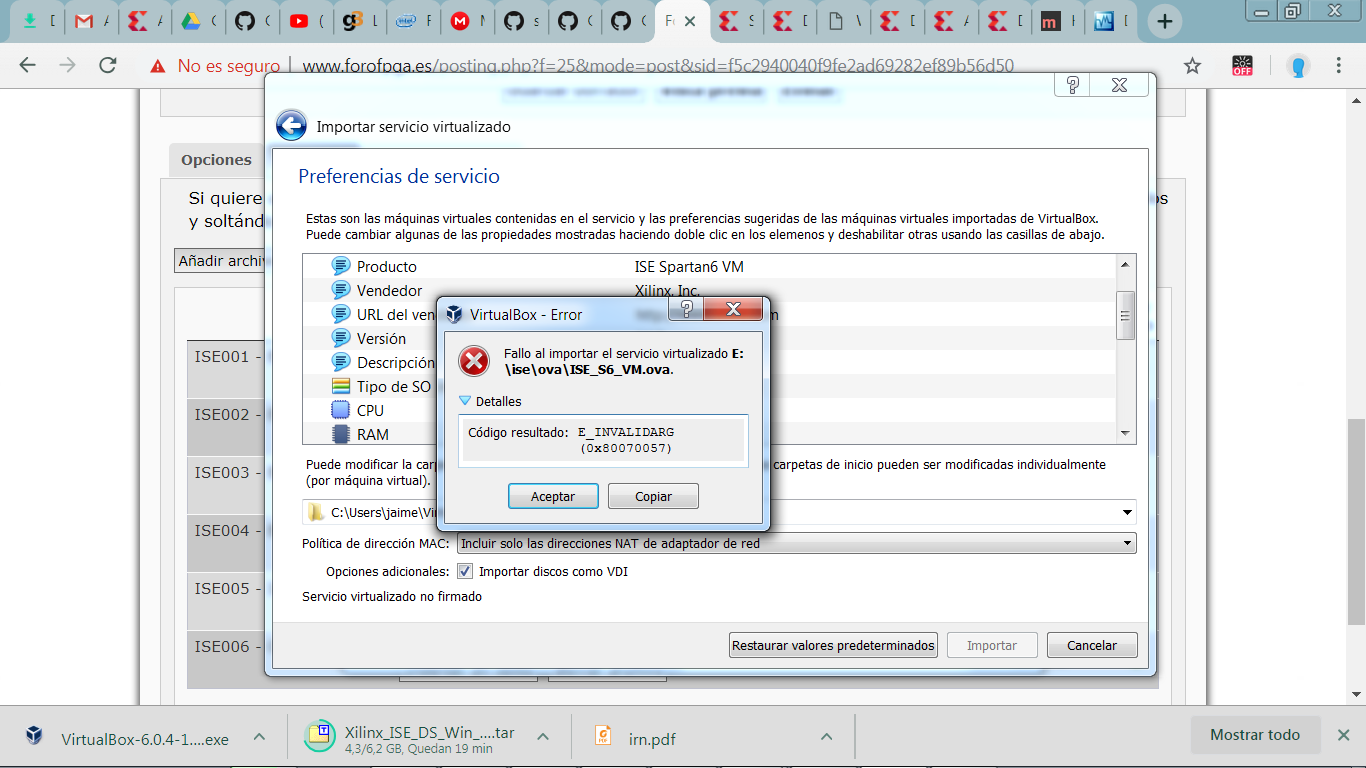Click the help question mark in error dialog
The width and height of the screenshot is (1366, 768).
click(688, 309)
